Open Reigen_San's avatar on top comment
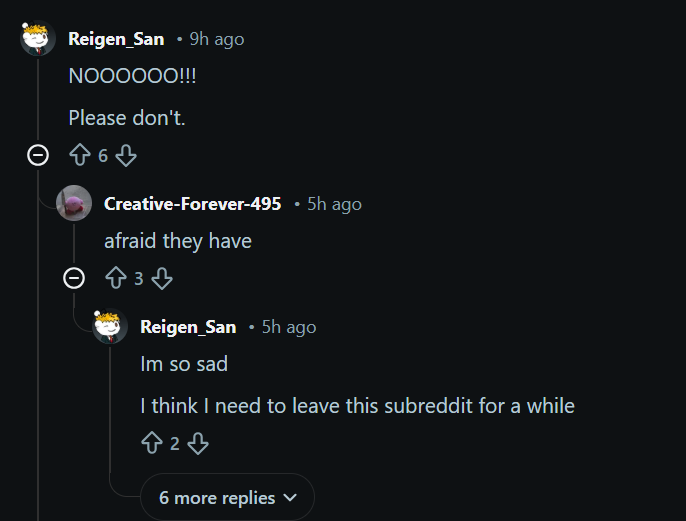The height and width of the screenshot is (521, 686). pos(38,39)
